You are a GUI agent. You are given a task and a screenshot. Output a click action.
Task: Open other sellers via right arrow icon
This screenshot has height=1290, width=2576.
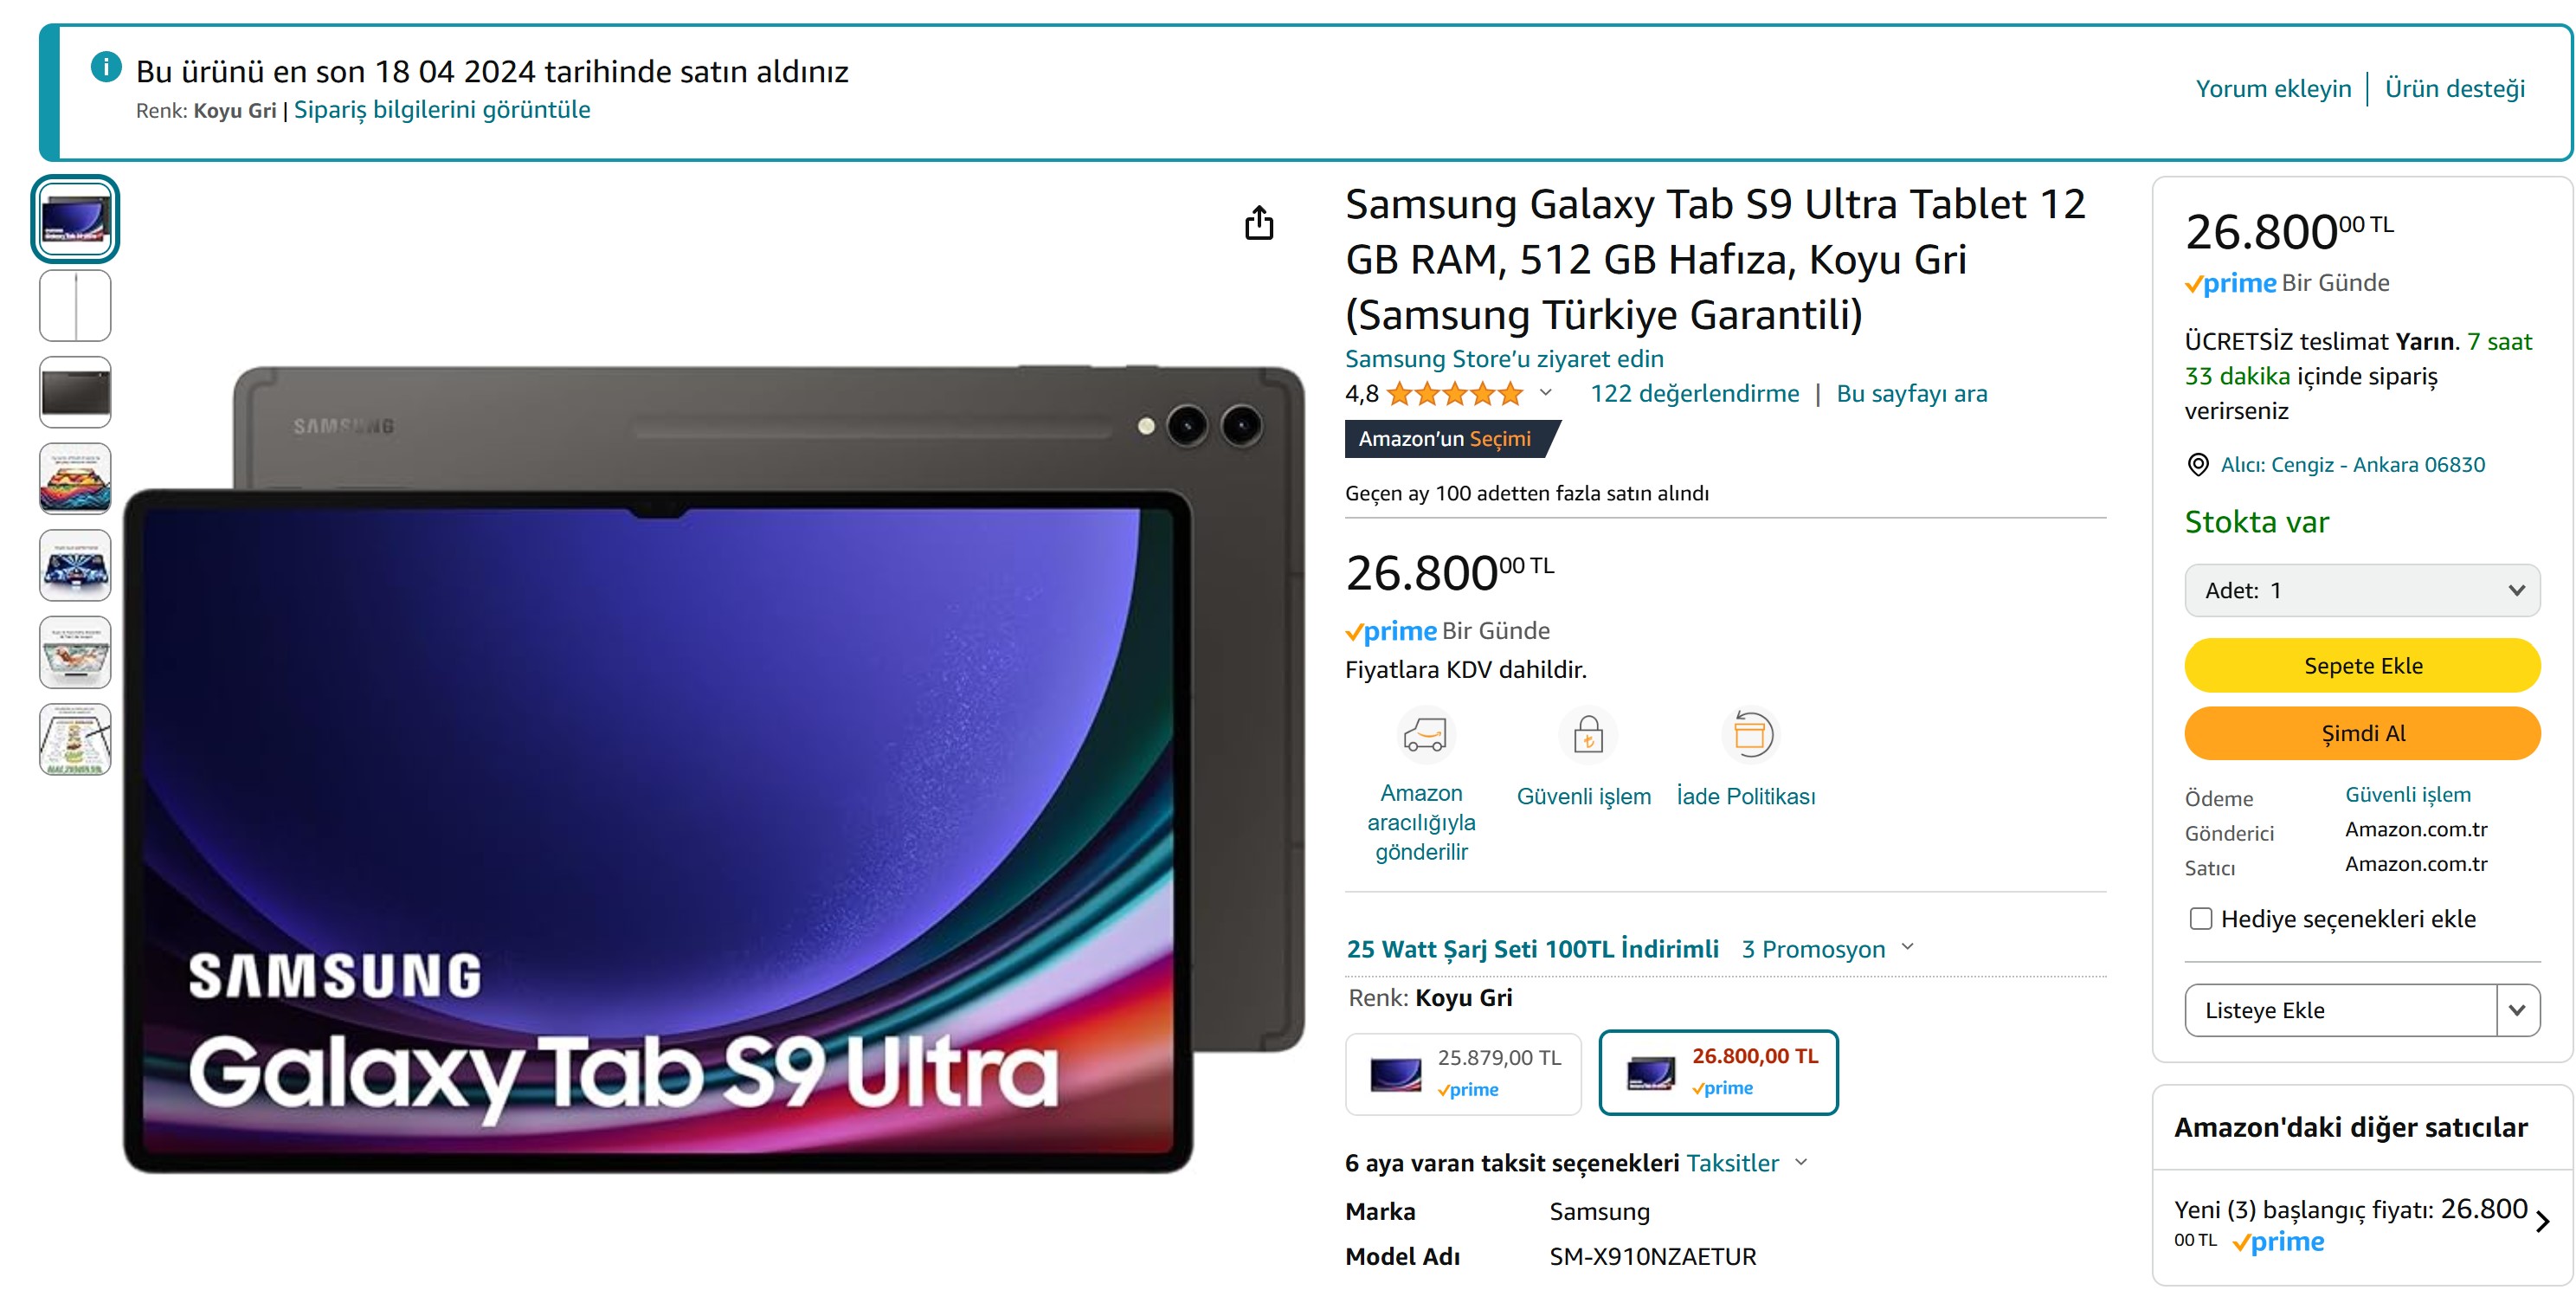[2542, 1222]
